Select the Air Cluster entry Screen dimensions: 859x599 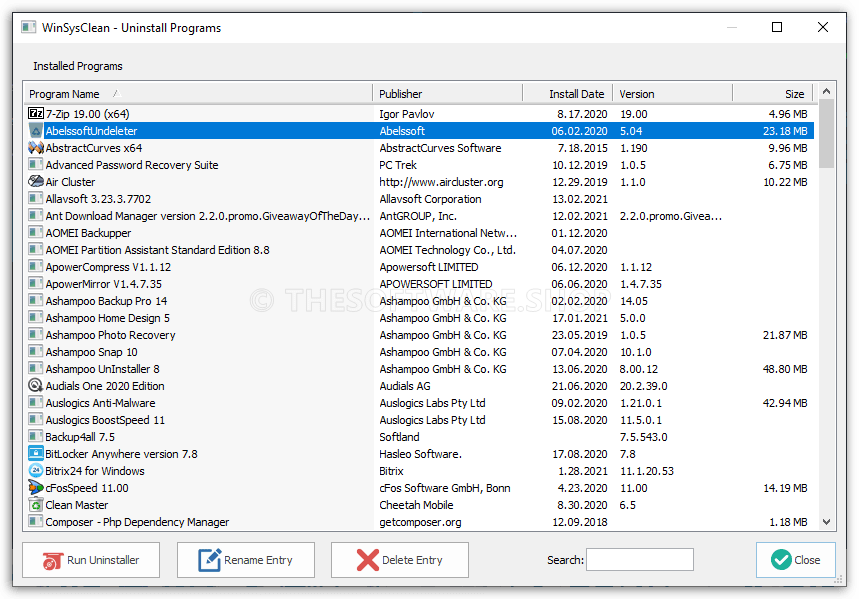coord(421,181)
